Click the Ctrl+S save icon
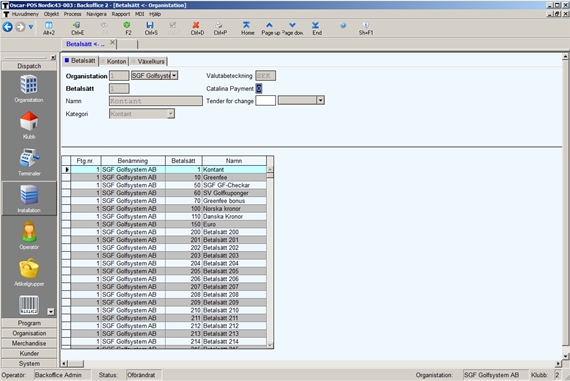The image size is (570, 381). [150, 25]
